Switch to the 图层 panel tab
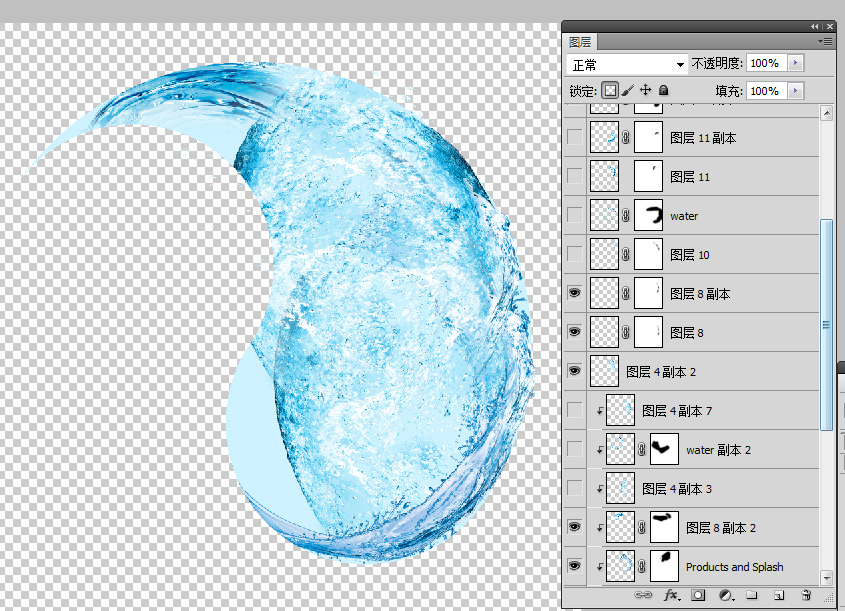Image resolution: width=845 pixels, height=611 pixels. (580, 42)
